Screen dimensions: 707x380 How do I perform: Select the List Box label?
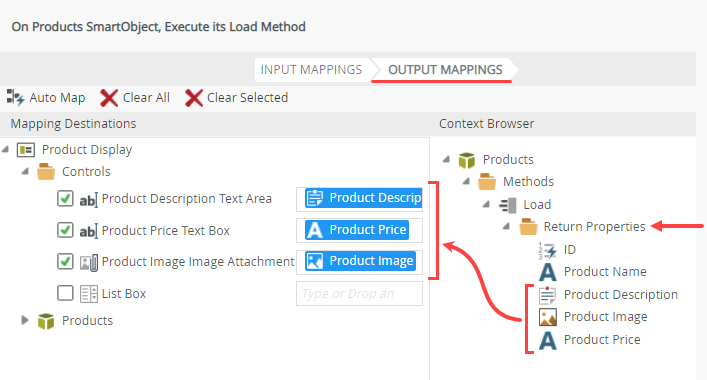124,294
